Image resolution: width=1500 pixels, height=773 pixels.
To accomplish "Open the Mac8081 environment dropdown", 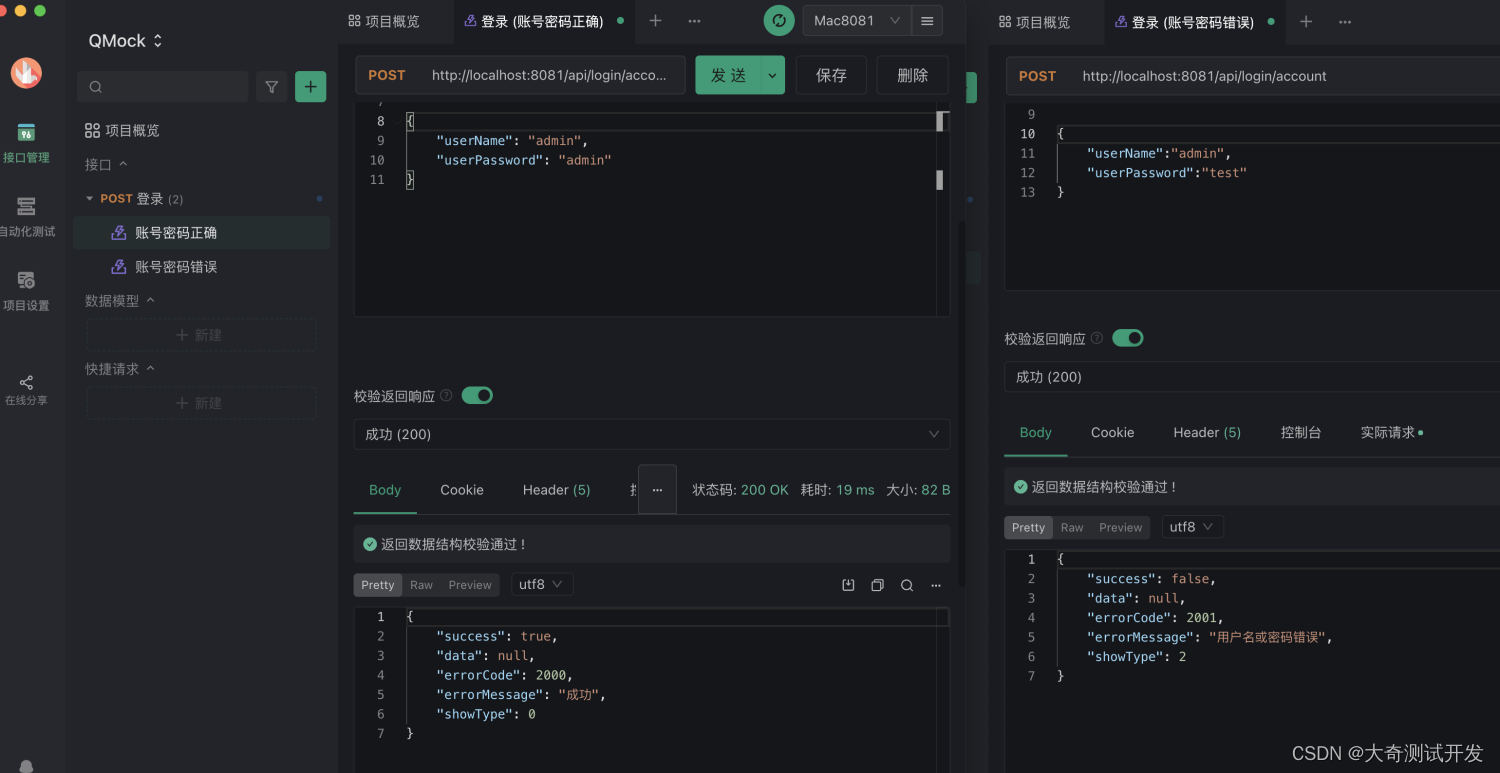I will 857,20.
